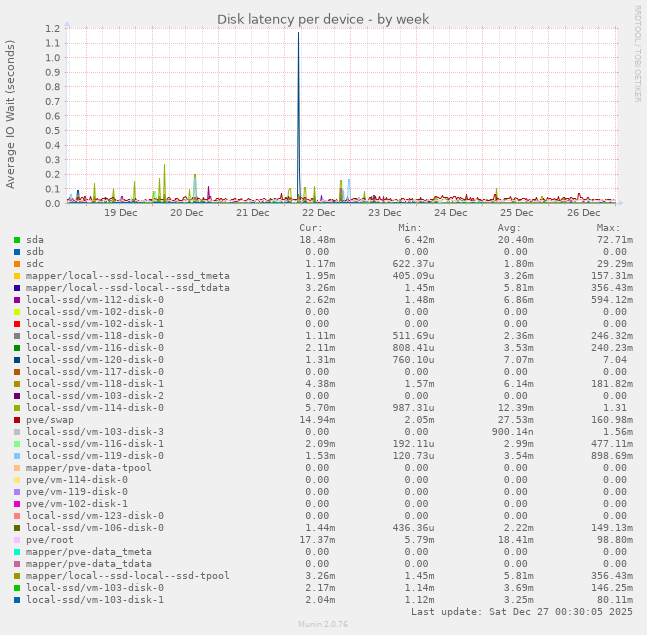Click the '19 Dec' date label
The image size is (647, 635).
click(x=120, y=213)
